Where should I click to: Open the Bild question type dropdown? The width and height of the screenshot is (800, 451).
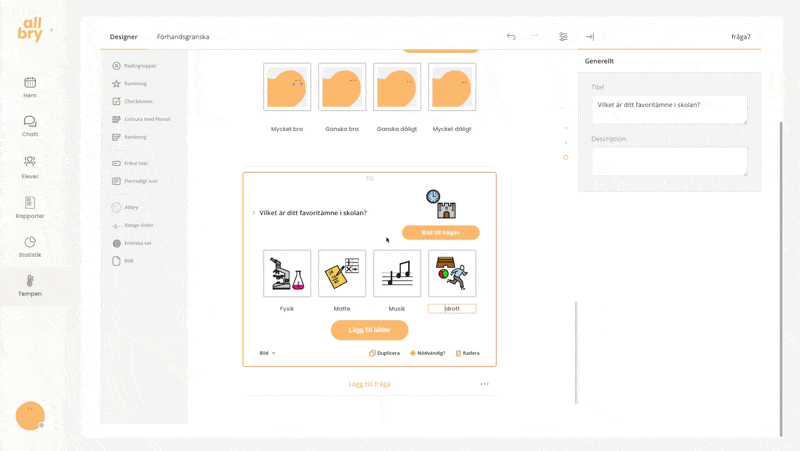tap(267, 353)
